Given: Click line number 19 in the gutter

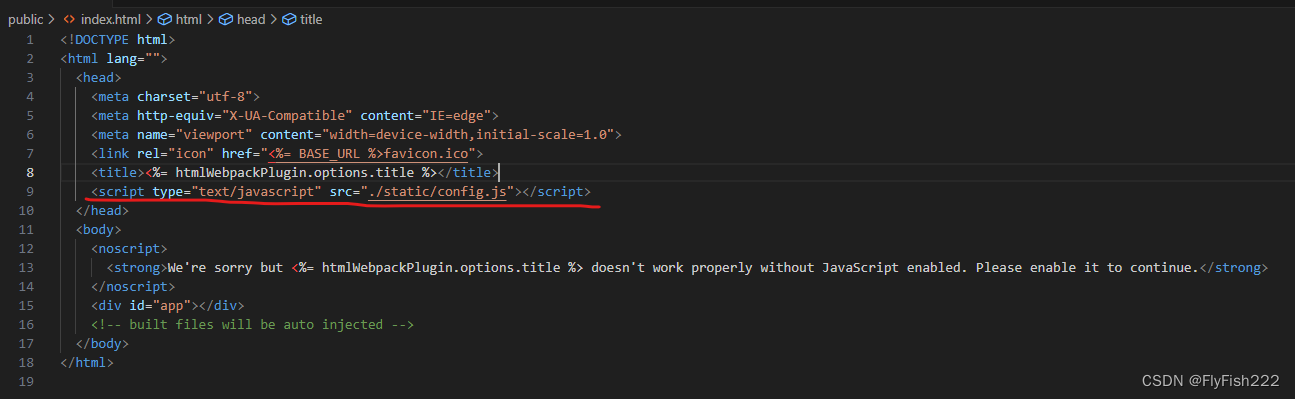Looking at the screenshot, I should coord(26,381).
